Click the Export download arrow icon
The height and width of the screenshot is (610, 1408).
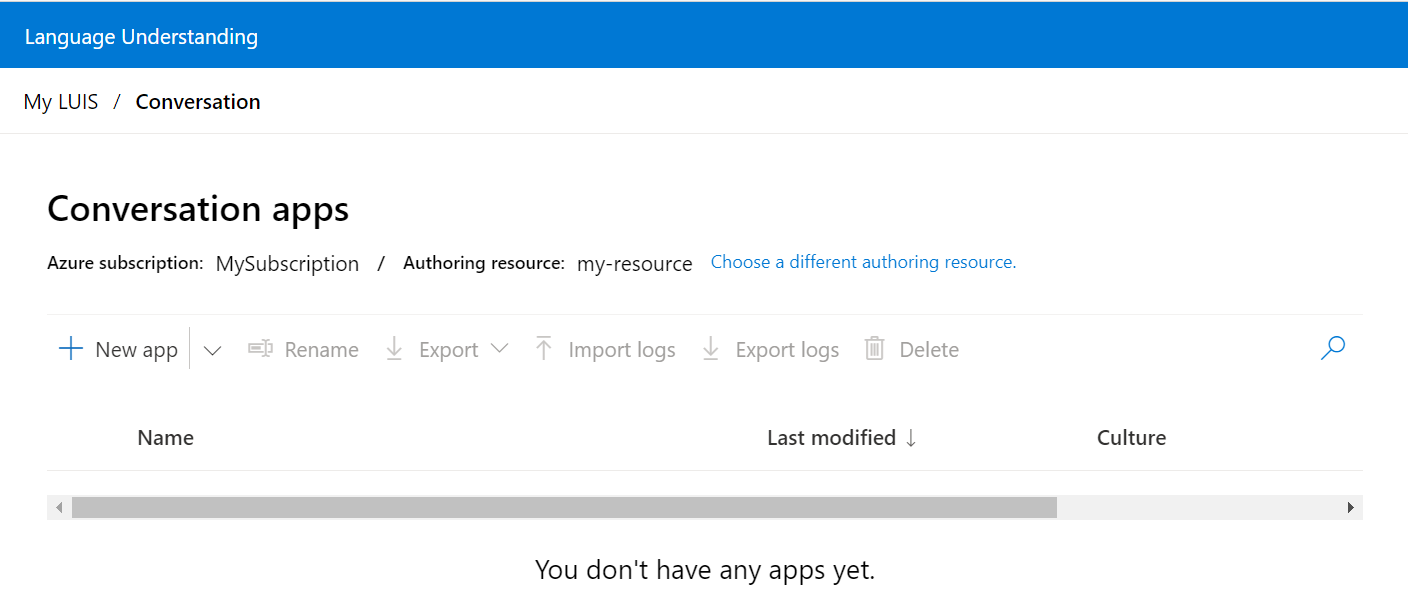pos(394,349)
